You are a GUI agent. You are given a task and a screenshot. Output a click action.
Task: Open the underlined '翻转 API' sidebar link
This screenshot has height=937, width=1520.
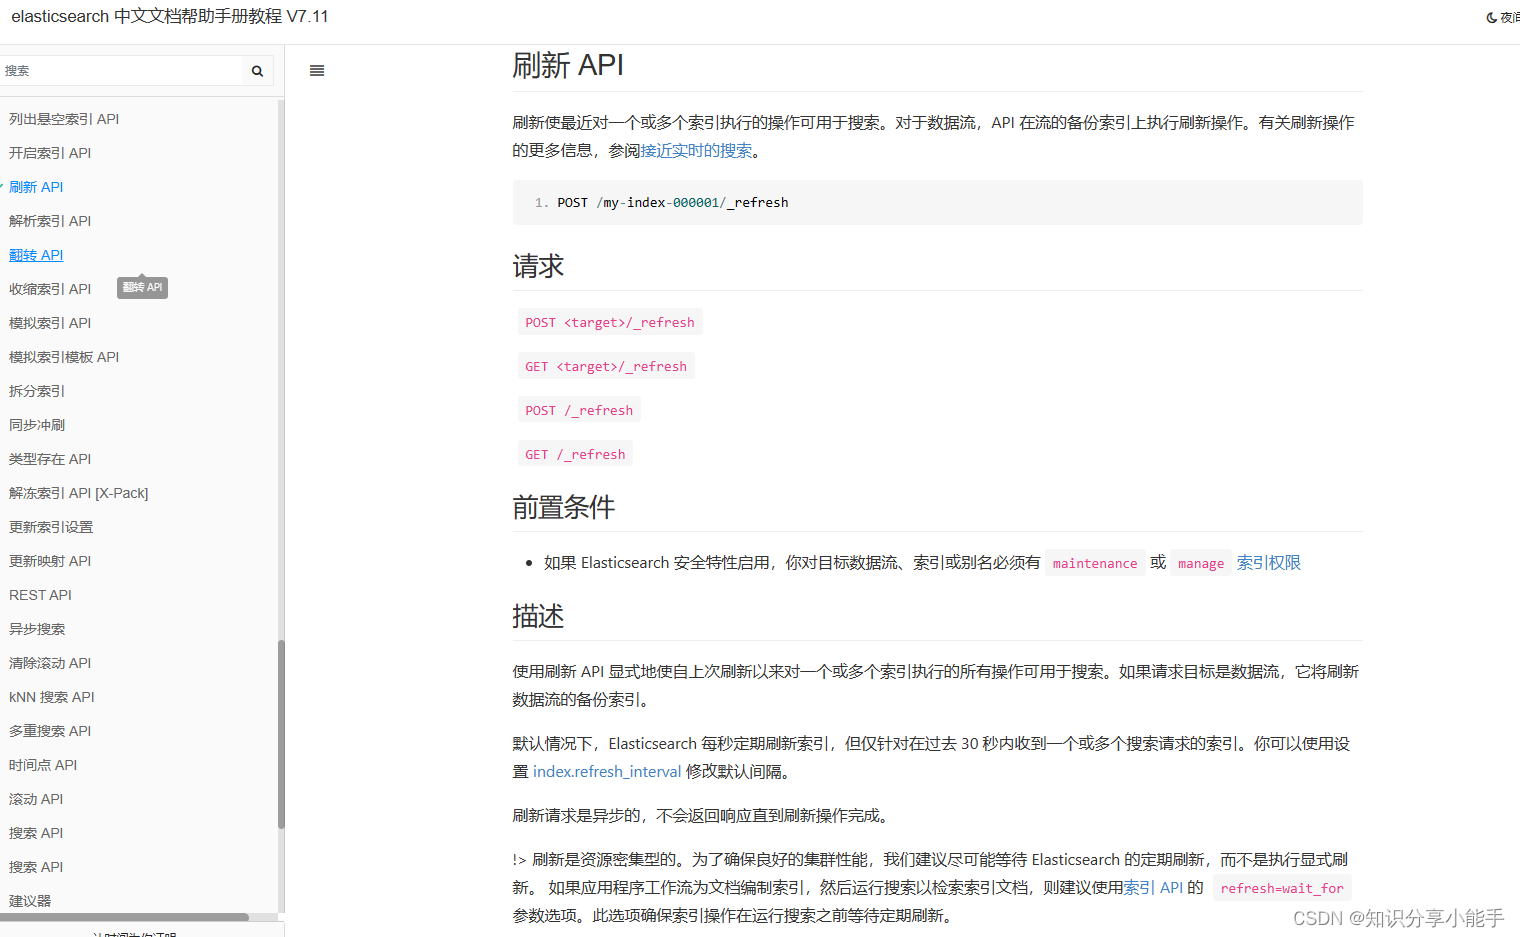click(36, 255)
